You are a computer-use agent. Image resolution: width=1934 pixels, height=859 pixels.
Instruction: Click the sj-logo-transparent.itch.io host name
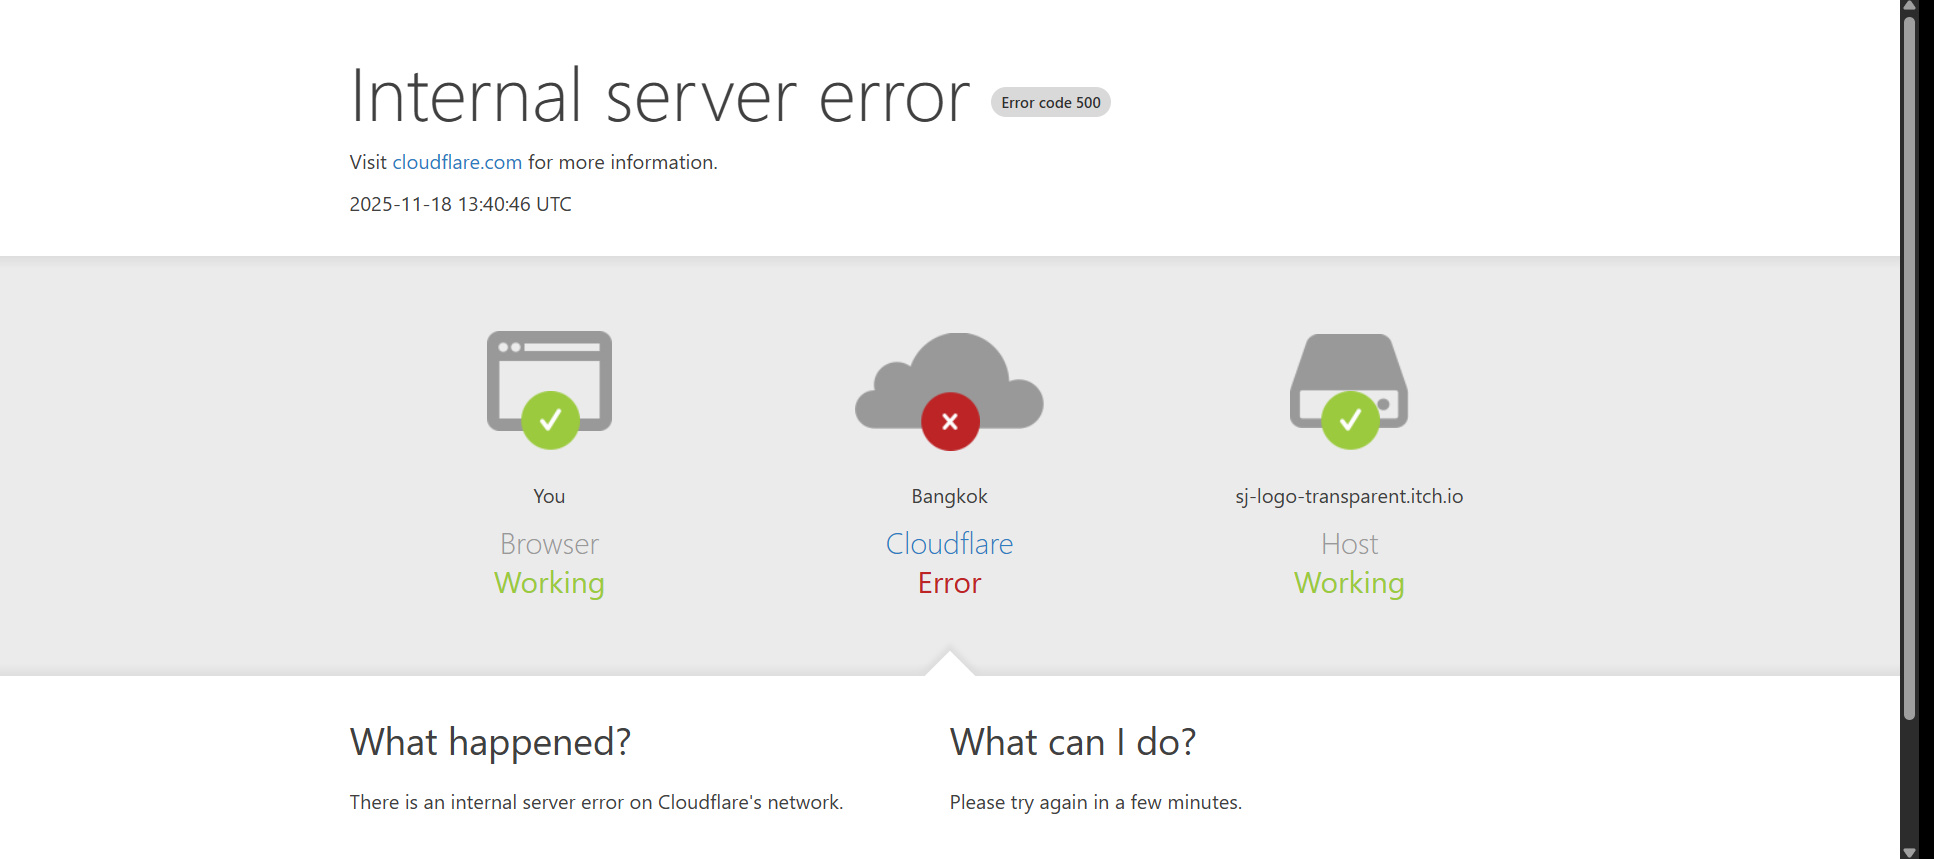[1349, 497]
